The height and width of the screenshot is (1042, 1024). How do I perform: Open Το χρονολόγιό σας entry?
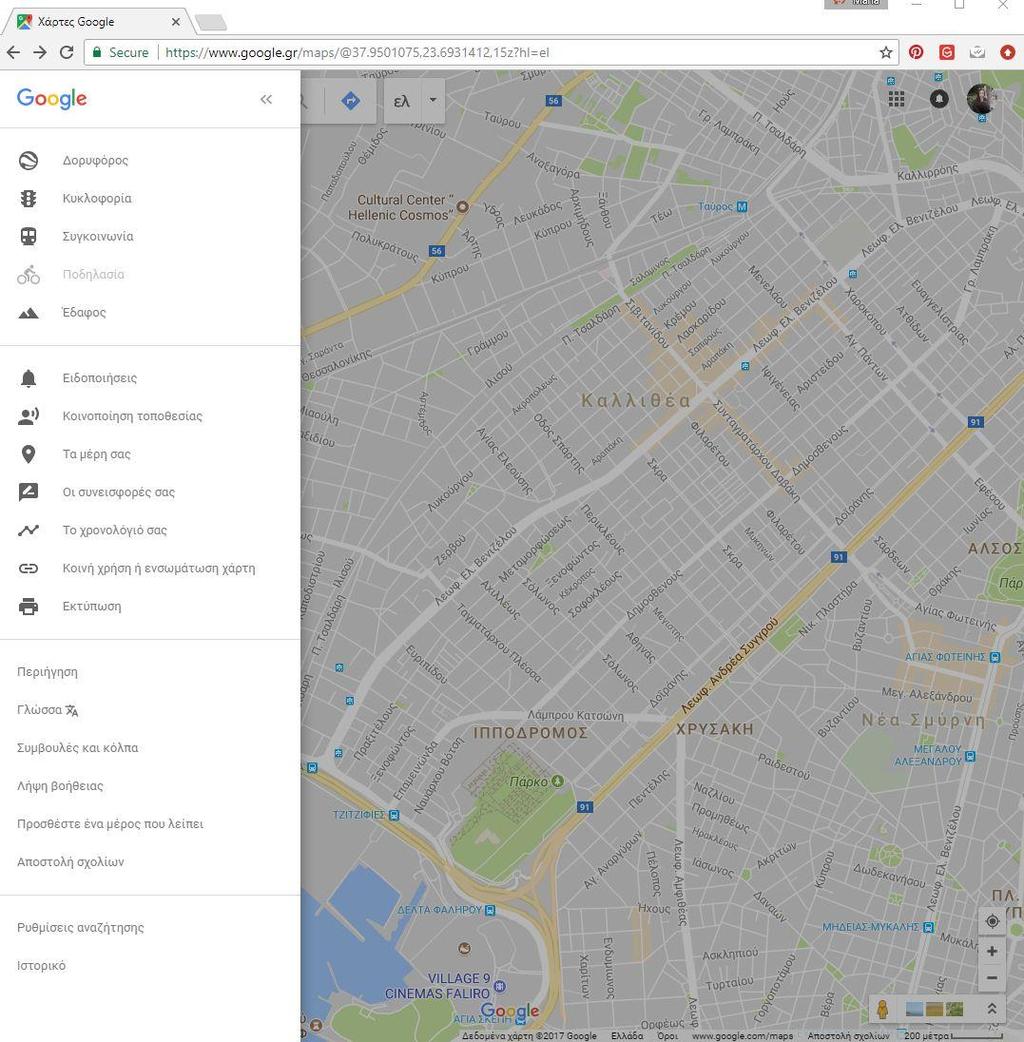(114, 530)
